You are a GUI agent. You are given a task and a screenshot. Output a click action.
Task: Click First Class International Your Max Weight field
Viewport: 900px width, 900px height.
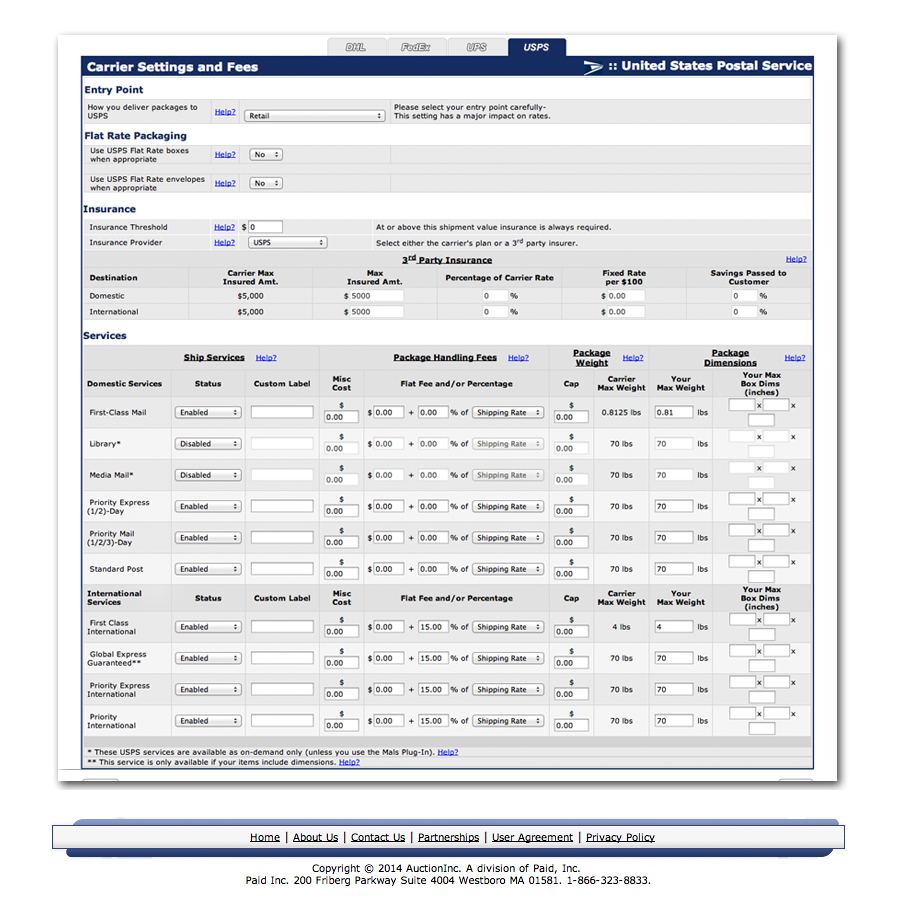coord(674,627)
